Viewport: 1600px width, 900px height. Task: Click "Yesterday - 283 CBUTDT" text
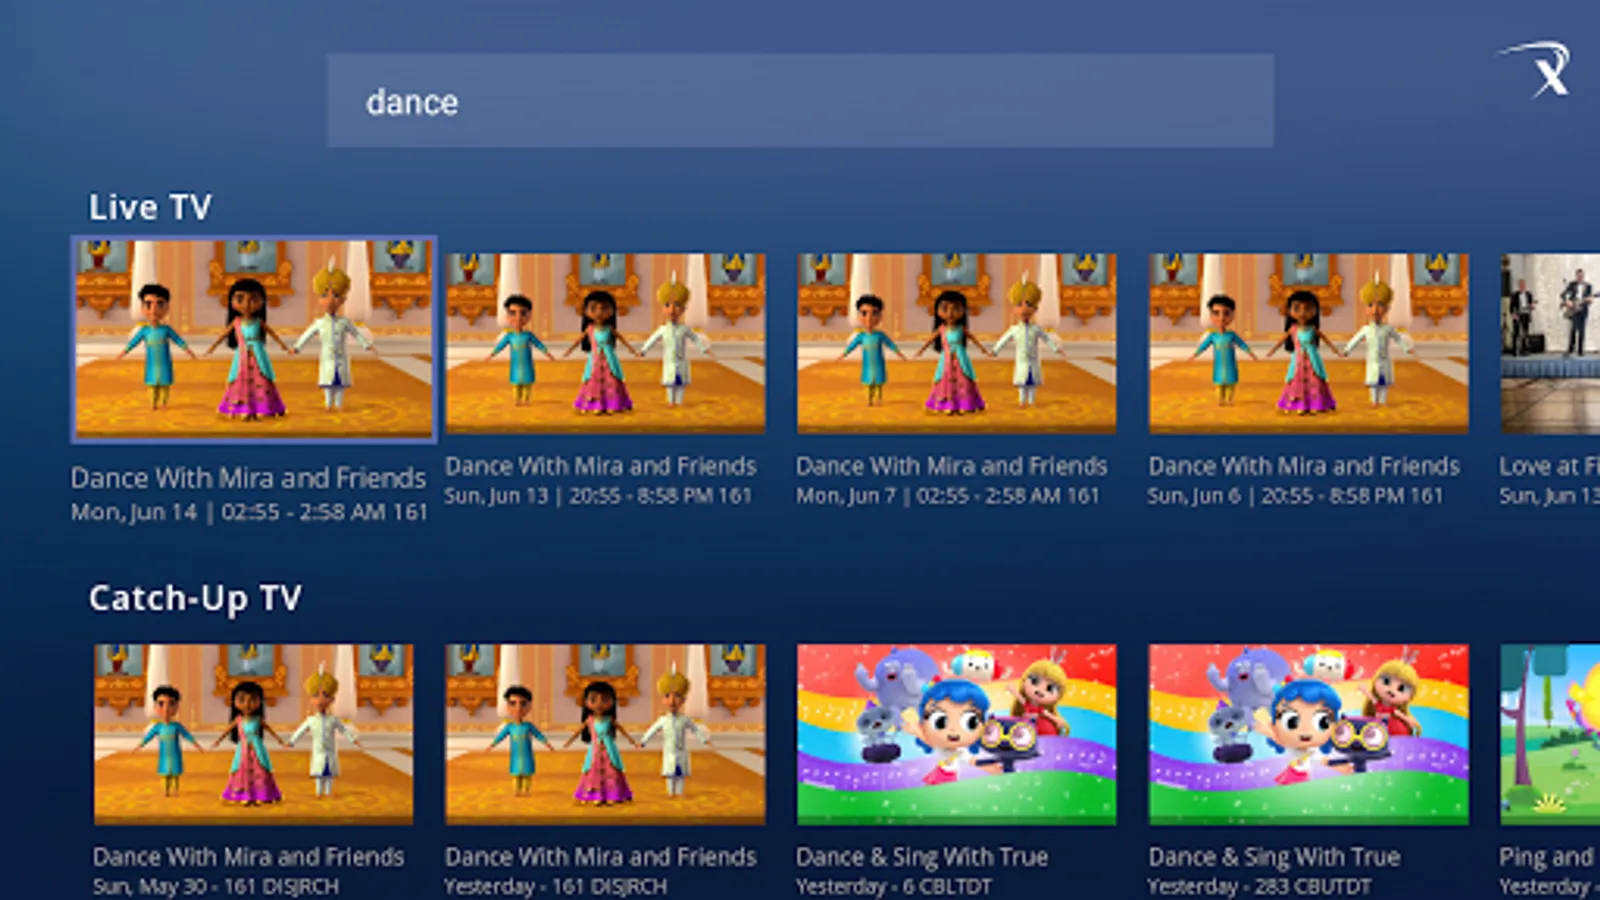(x=1259, y=887)
